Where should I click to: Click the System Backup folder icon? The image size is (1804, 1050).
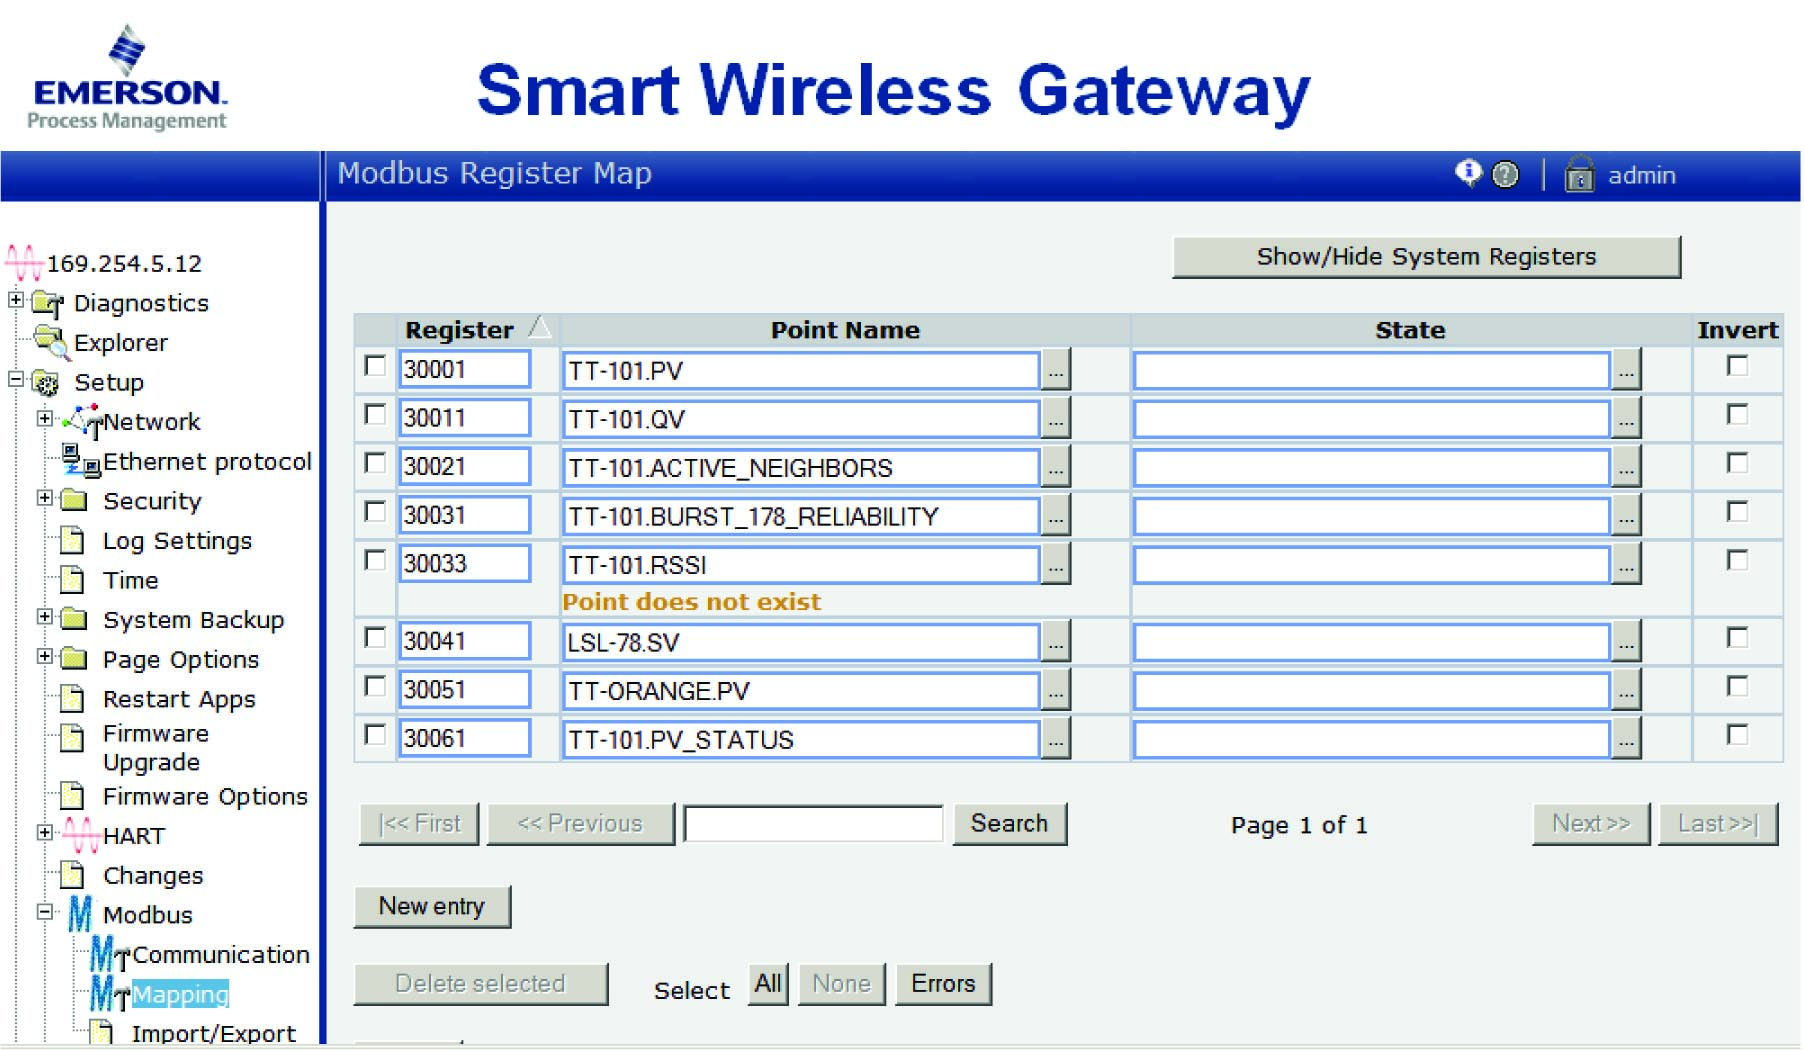[x=74, y=619]
